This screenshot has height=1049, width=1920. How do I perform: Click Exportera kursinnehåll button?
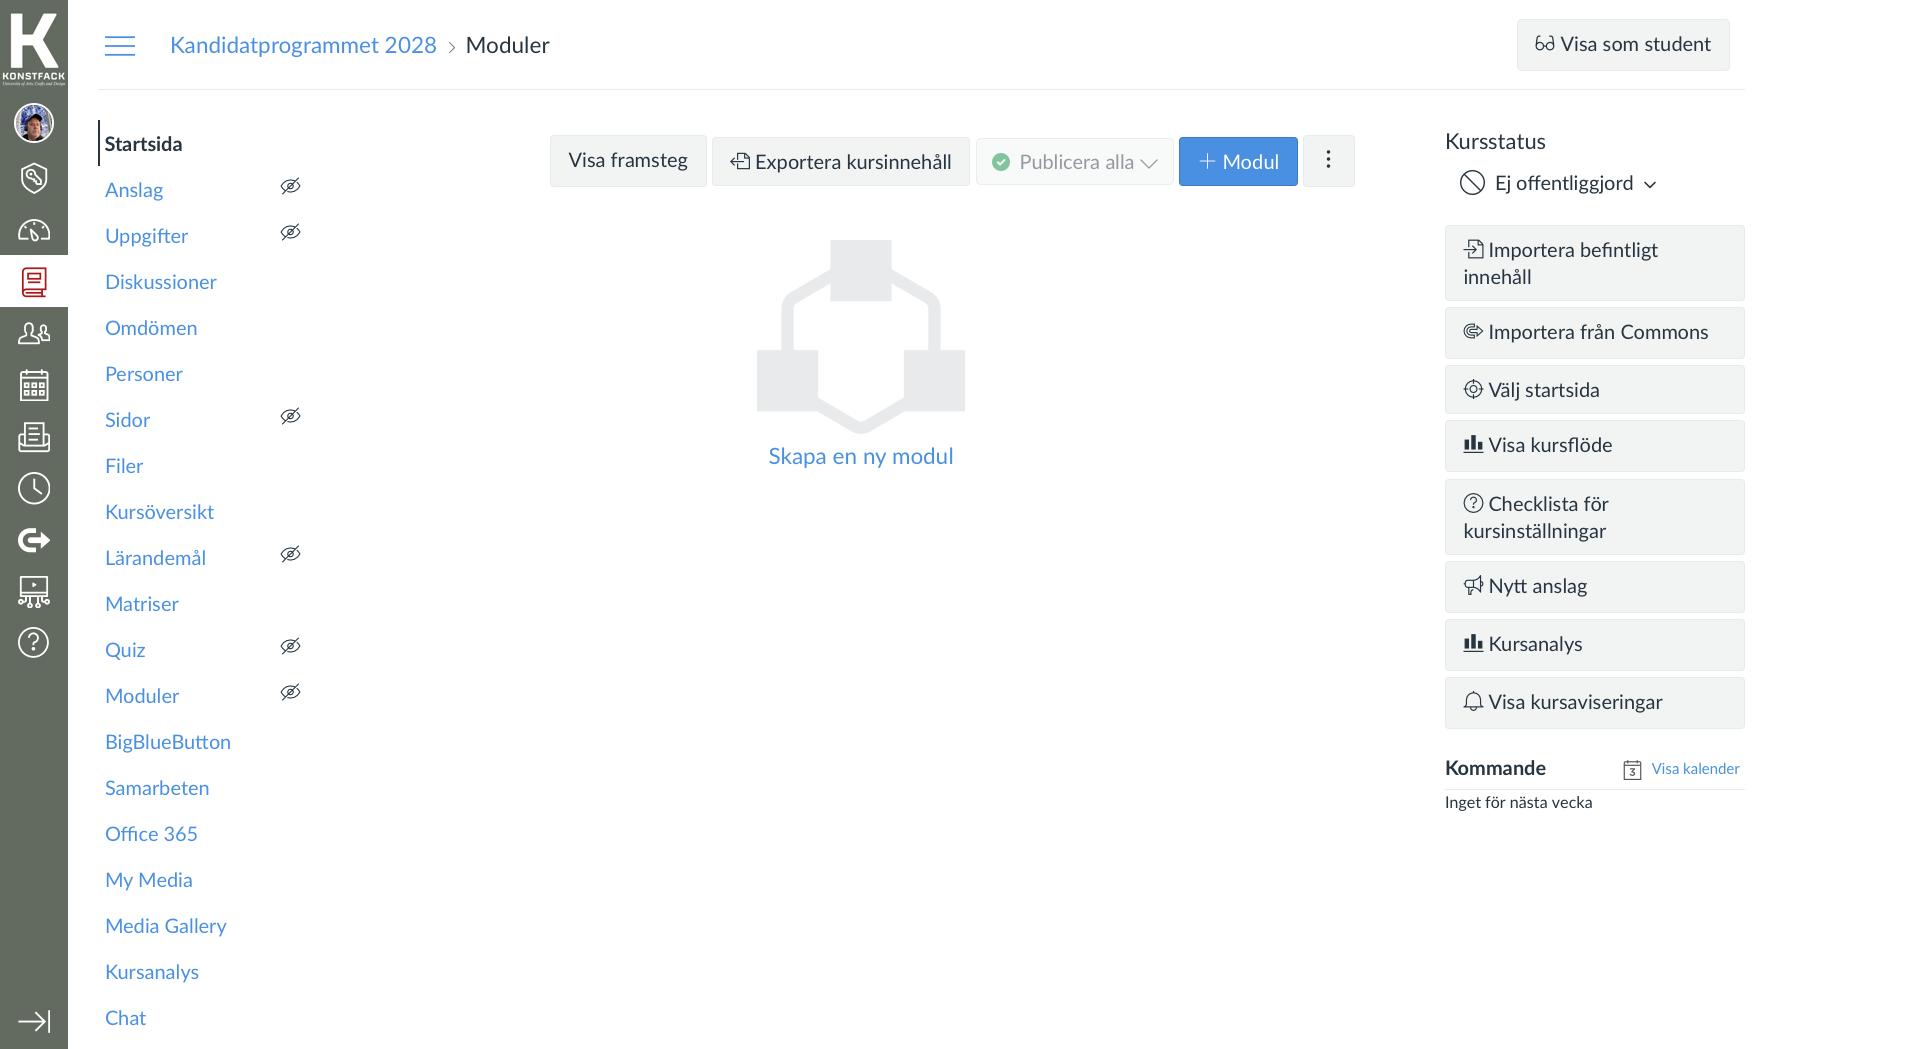(x=840, y=162)
